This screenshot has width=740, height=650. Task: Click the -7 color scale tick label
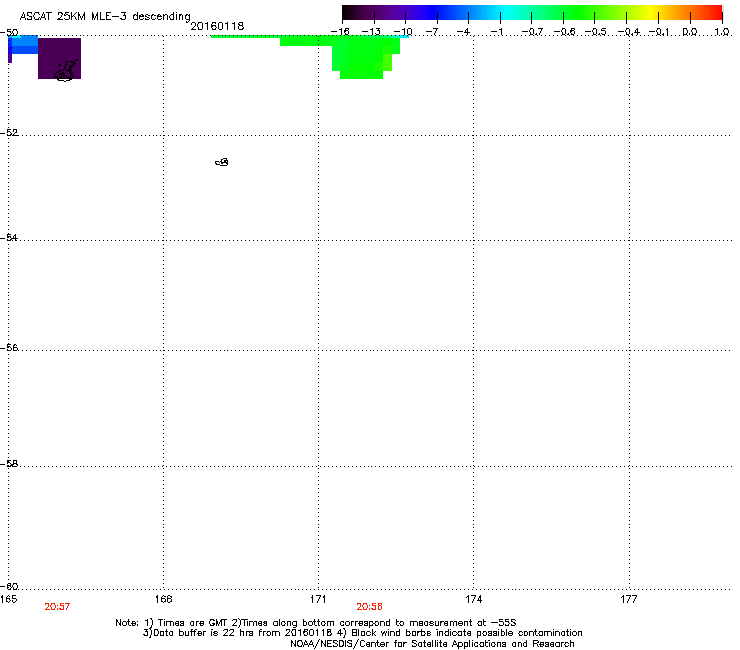[x=433, y=32]
